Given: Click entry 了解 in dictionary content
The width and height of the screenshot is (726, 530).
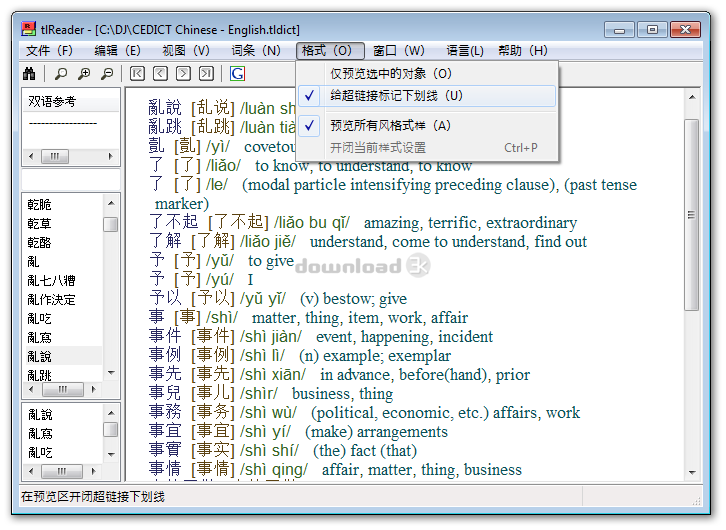Looking at the screenshot, I should 165,241.
